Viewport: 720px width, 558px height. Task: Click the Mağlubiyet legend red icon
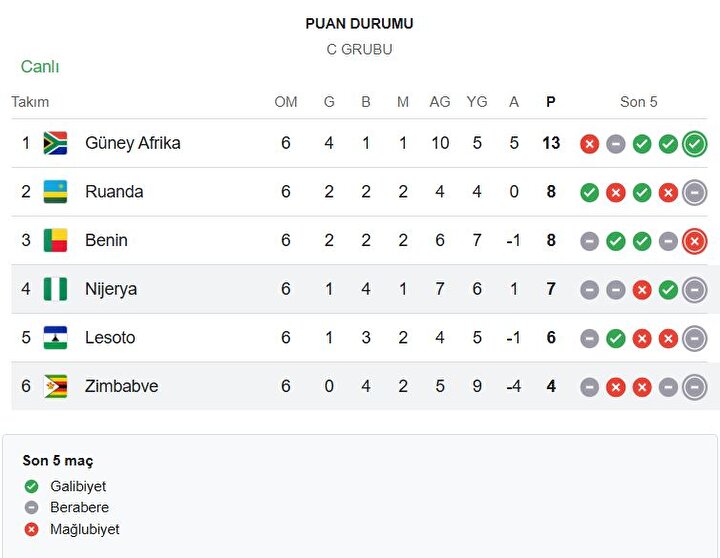point(31,530)
